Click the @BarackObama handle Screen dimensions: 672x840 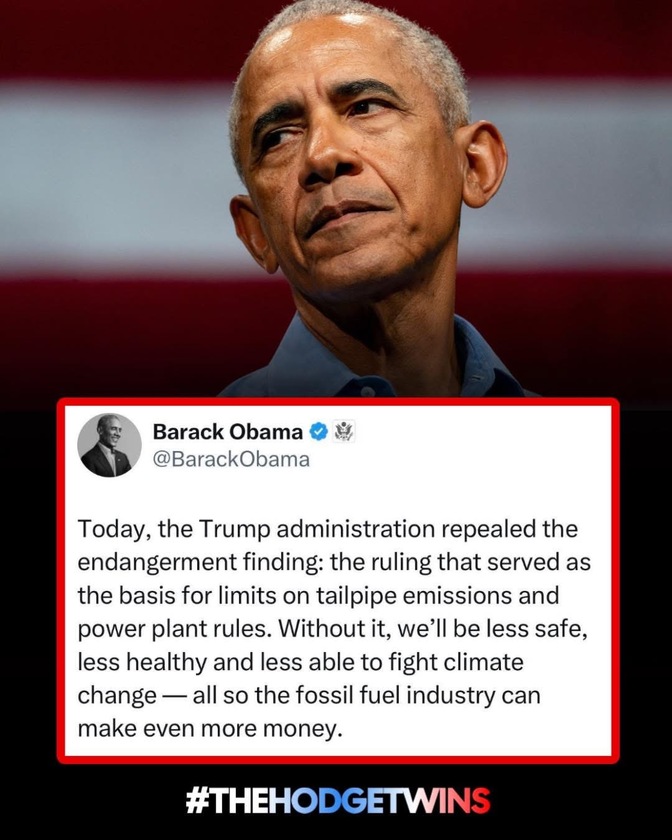click(x=231, y=459)
